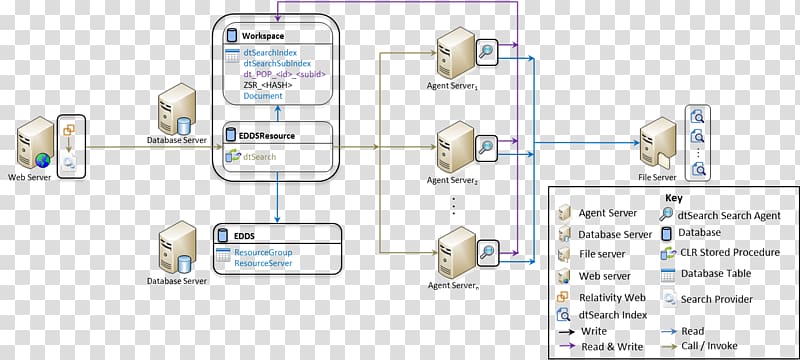Click the Search Provider icon below Relativity Web
Viewport: 800px width, 360px height.
click(70, 163)
